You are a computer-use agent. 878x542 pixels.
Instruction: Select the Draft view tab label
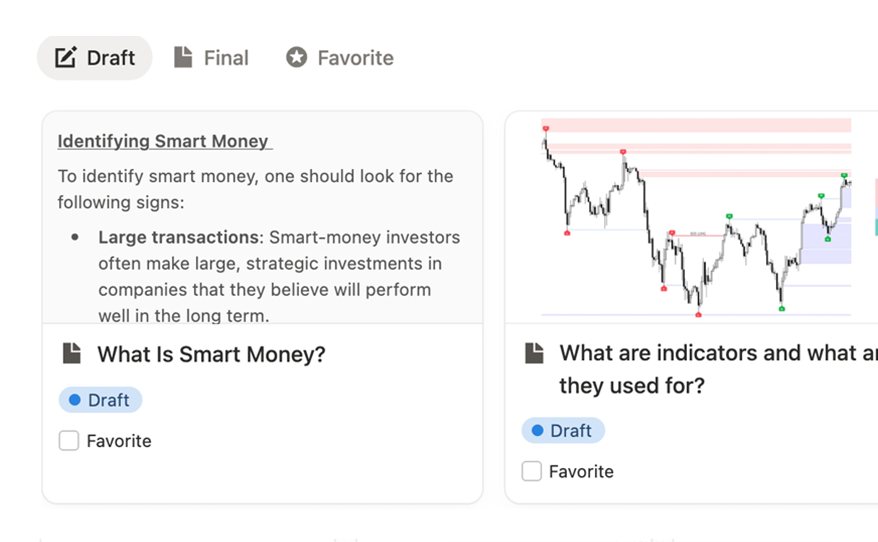(110, 58)
